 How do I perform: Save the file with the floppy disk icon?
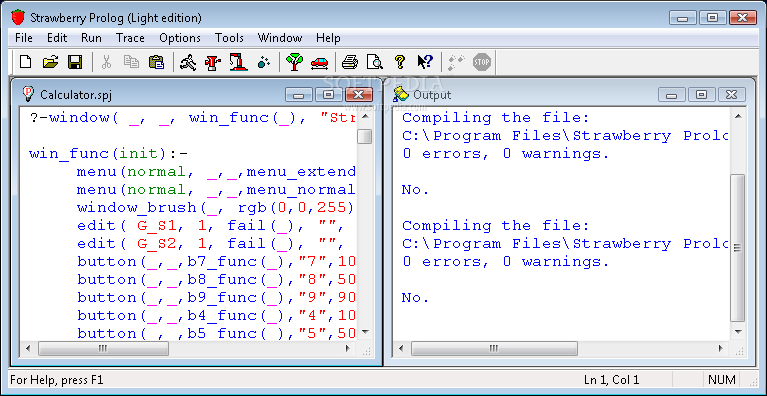coord(75,62)
